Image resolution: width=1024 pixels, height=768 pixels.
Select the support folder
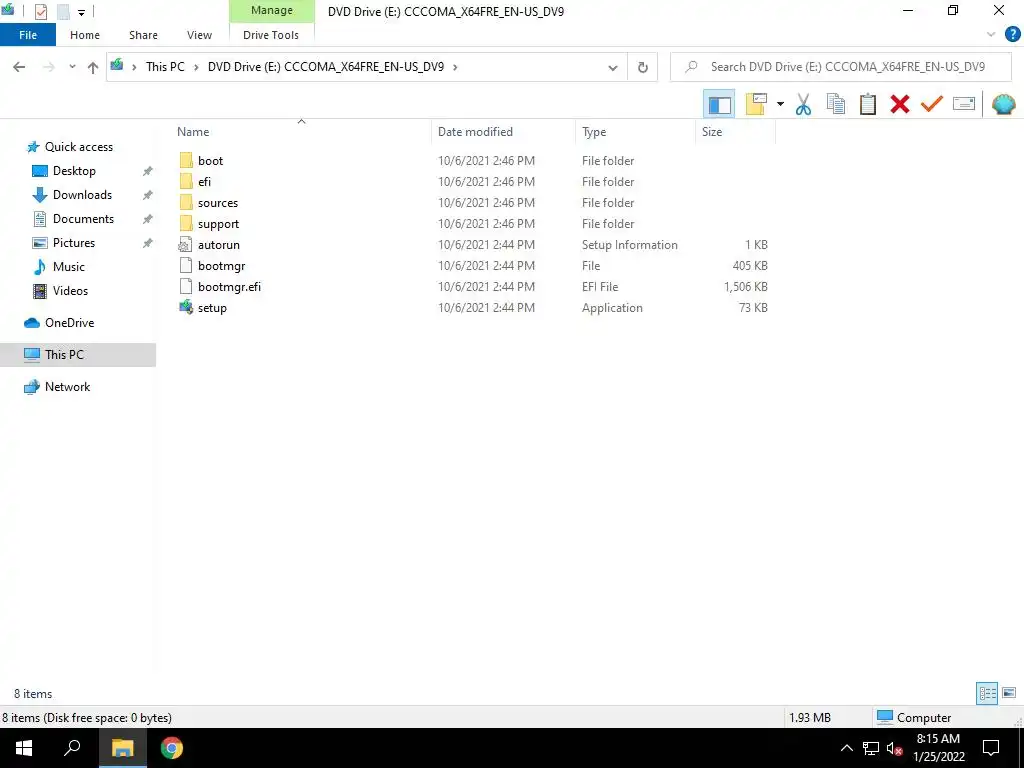(x=218, y=224)
